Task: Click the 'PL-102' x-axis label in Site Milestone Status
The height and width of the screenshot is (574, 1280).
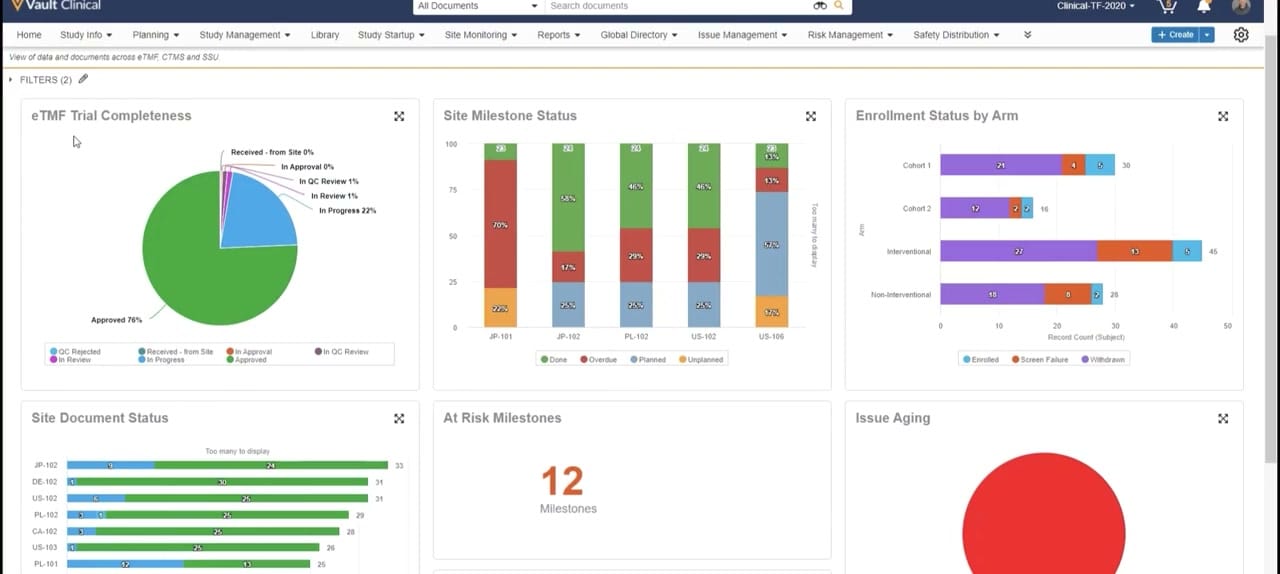Action: (x=636, y=337)
